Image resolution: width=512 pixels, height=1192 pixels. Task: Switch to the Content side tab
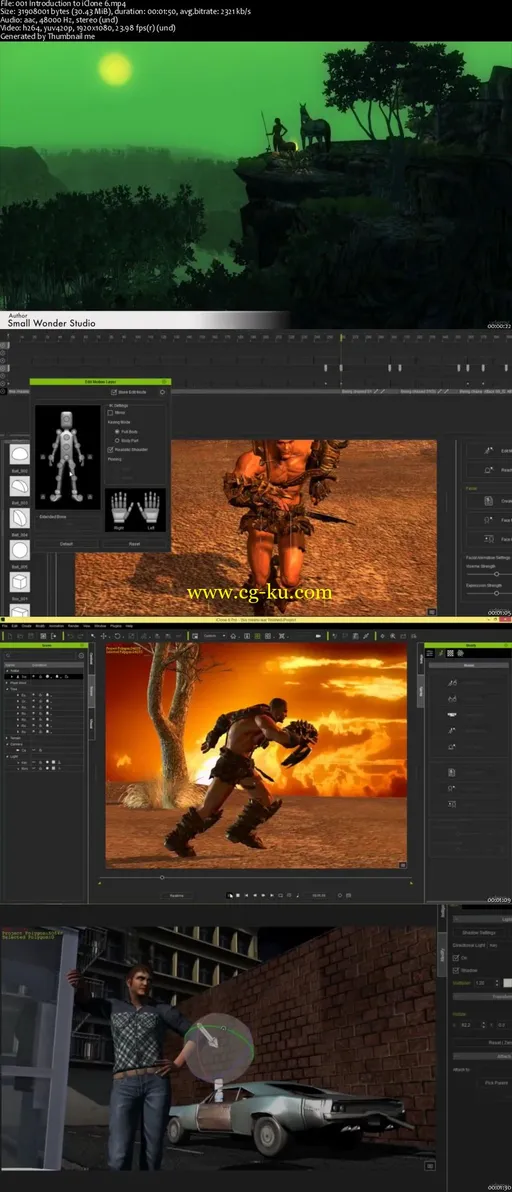tap(91, 658)
